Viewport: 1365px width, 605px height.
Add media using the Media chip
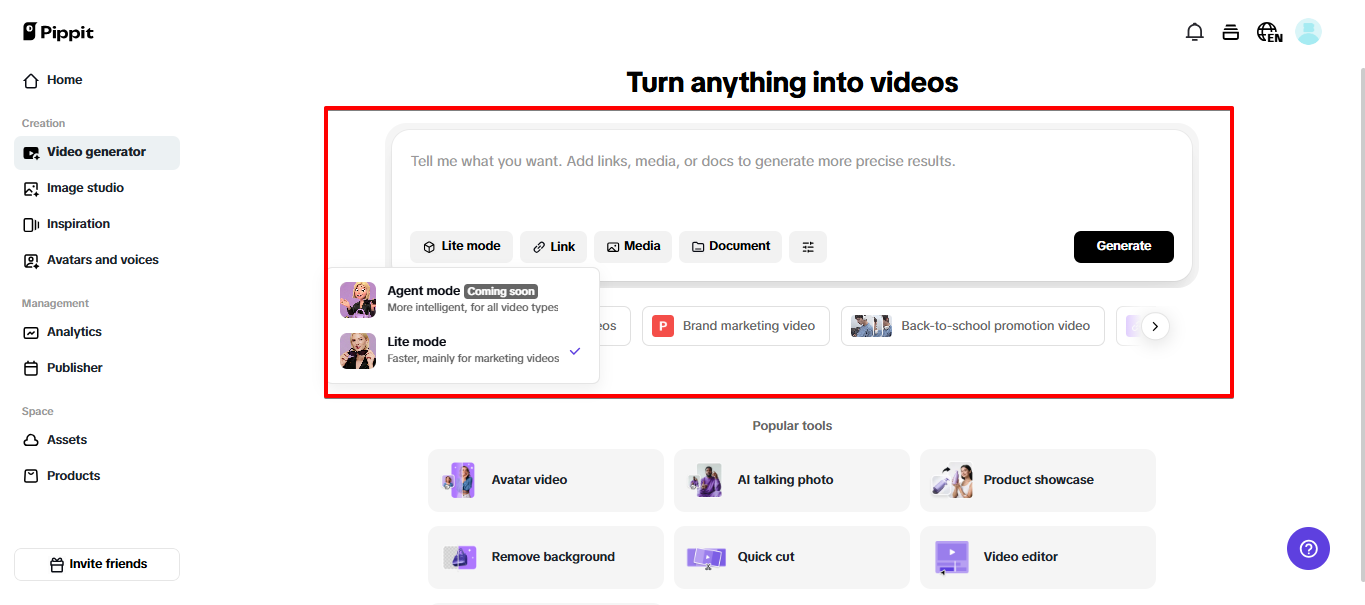[x=633, y=246]
